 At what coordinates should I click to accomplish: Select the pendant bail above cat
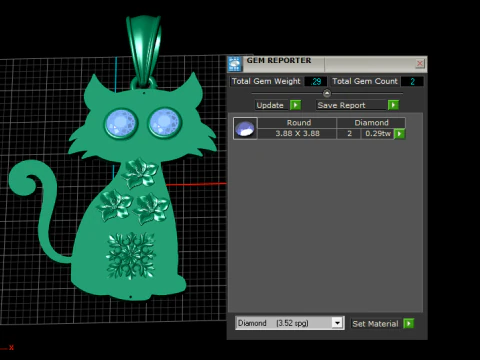[144, 50]
